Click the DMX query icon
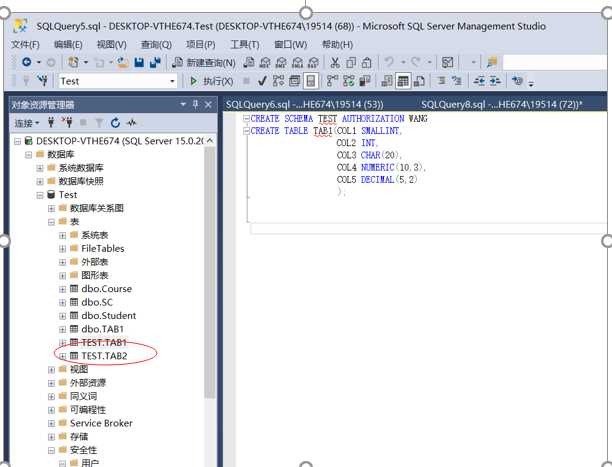The height and width of the screenshot is (467, 612). pos(281,62)
